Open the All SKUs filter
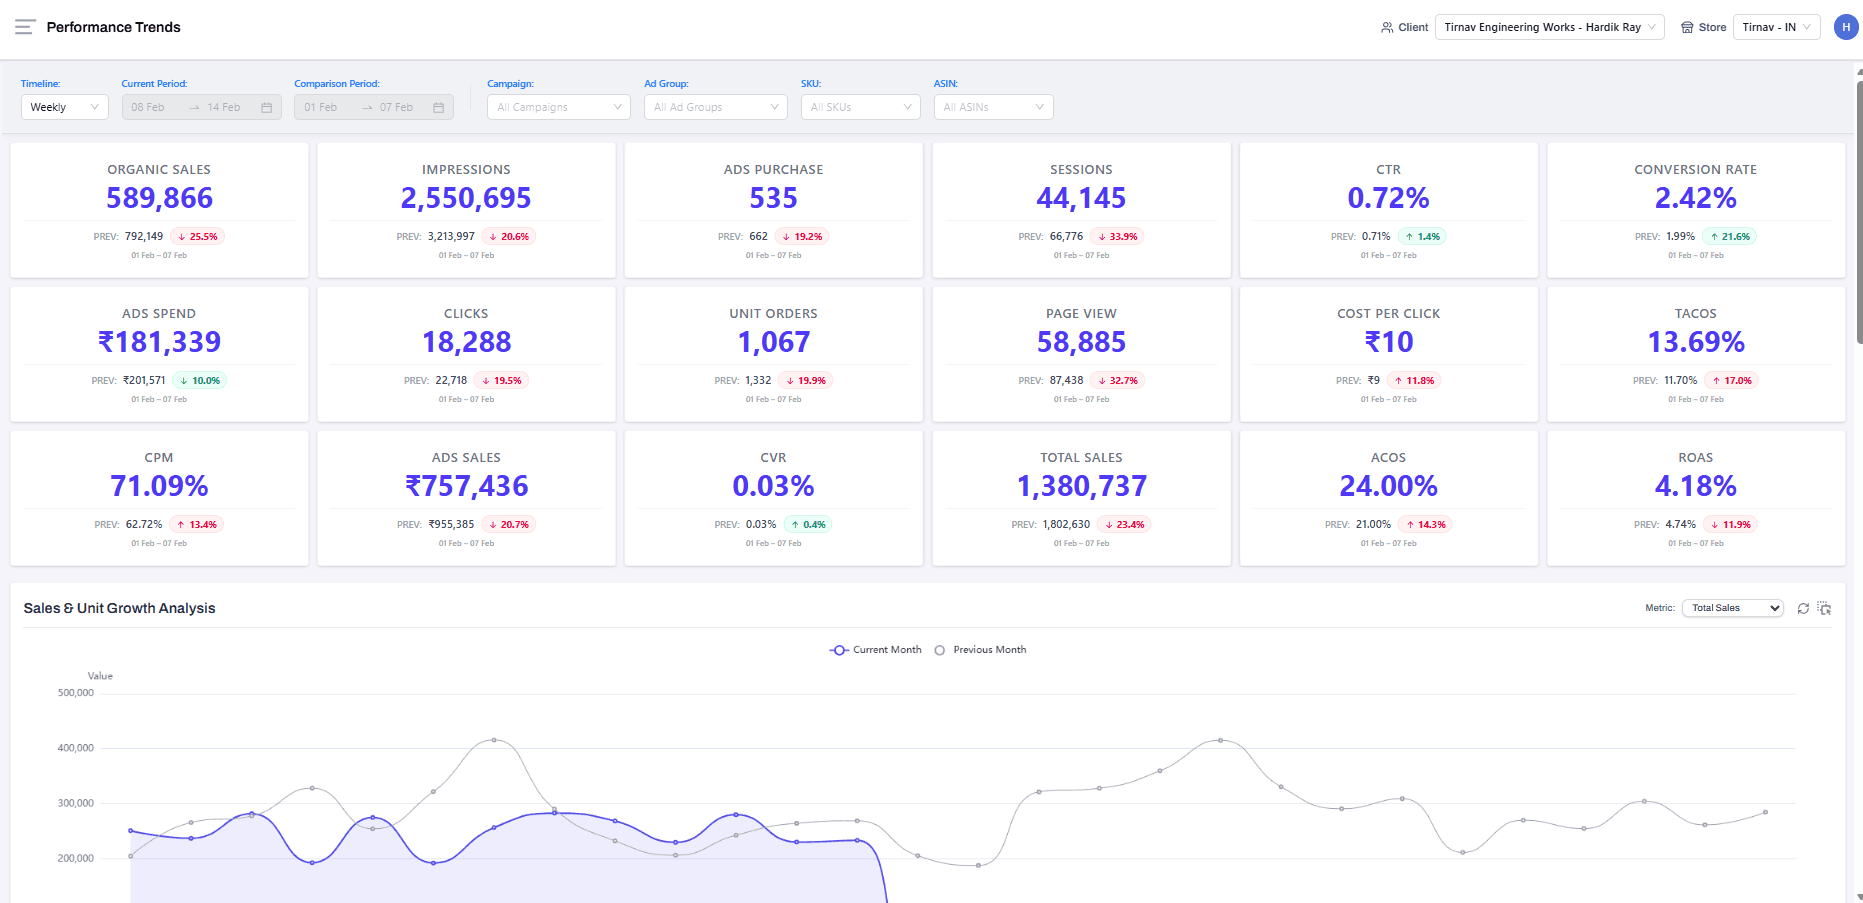 (x=860, y=107)
